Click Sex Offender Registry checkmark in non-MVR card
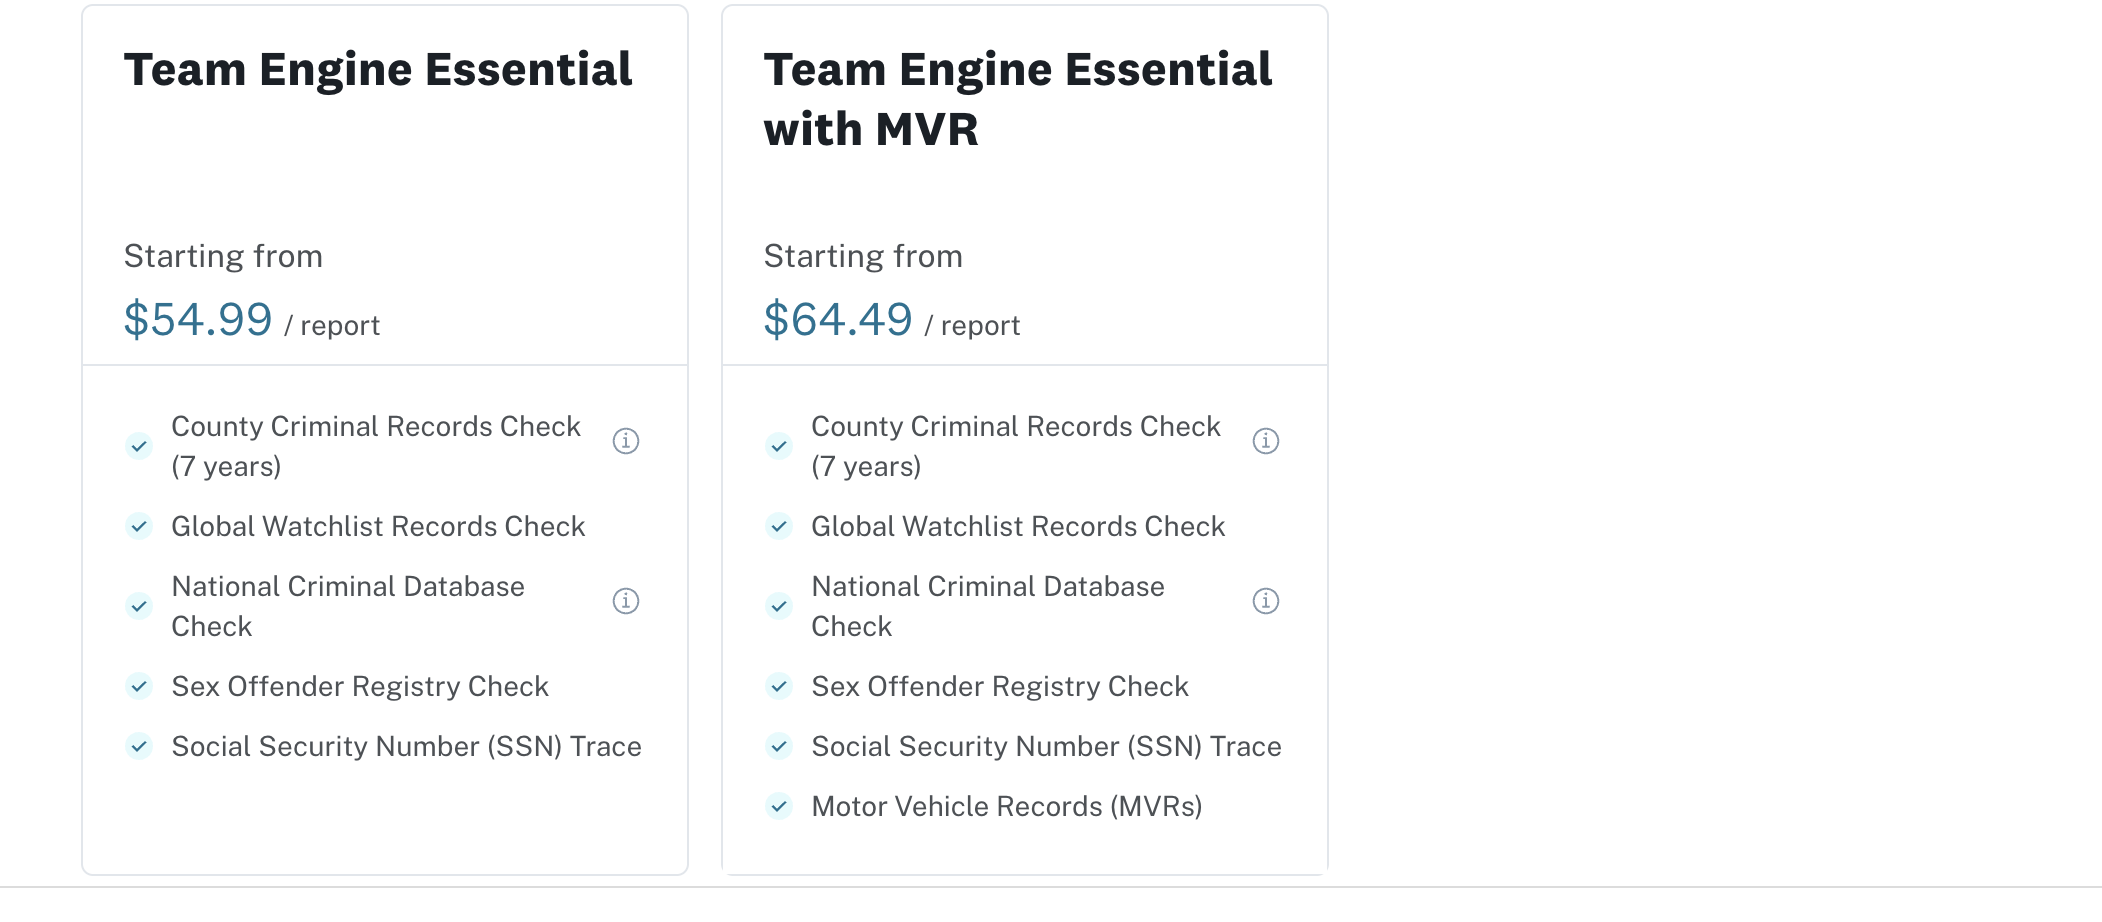The width and height of the screenshot is (2102, 922). 139,686
